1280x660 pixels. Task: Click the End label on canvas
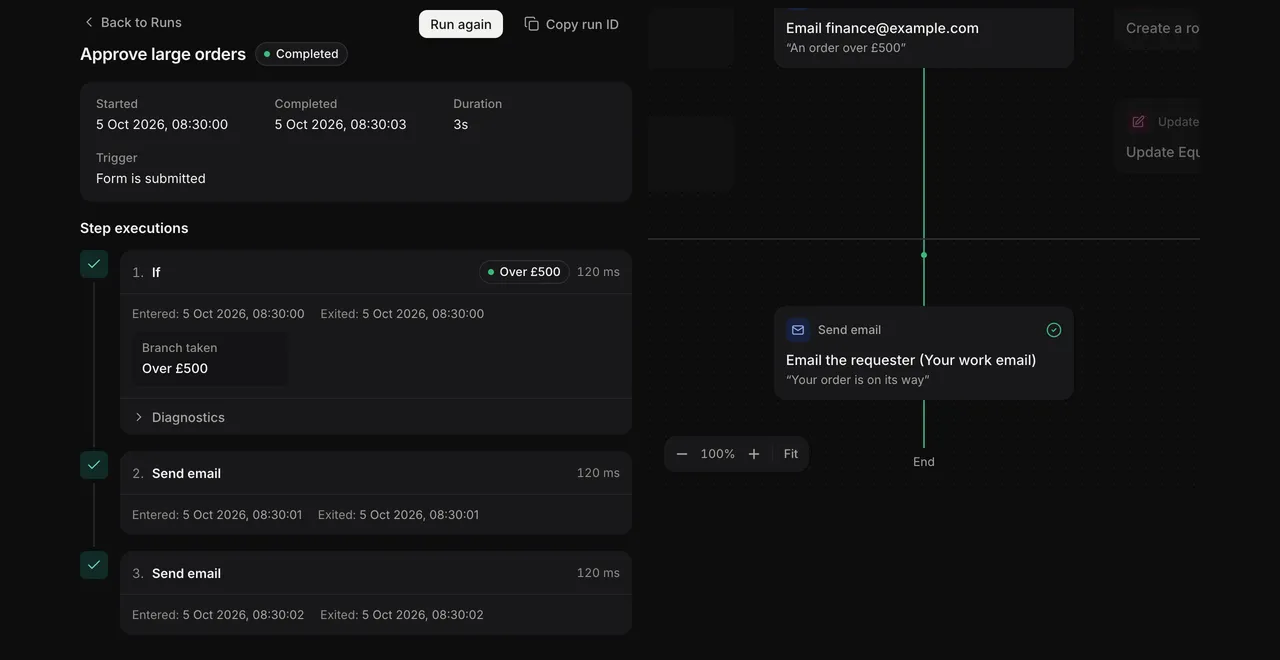click(x=924, y=462)
